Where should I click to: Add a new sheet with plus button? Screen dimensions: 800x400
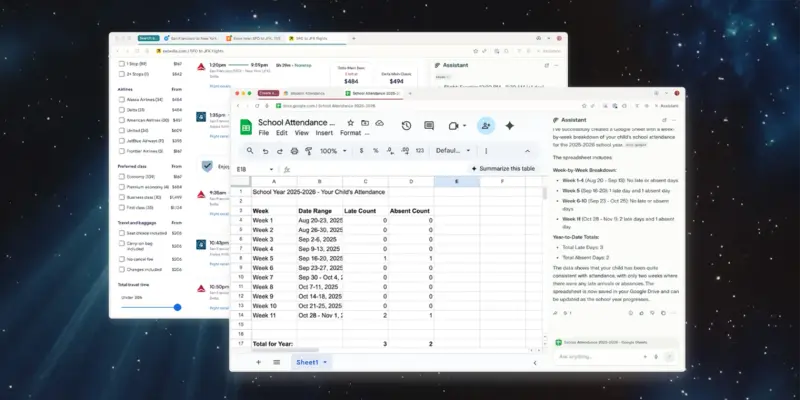257,362
